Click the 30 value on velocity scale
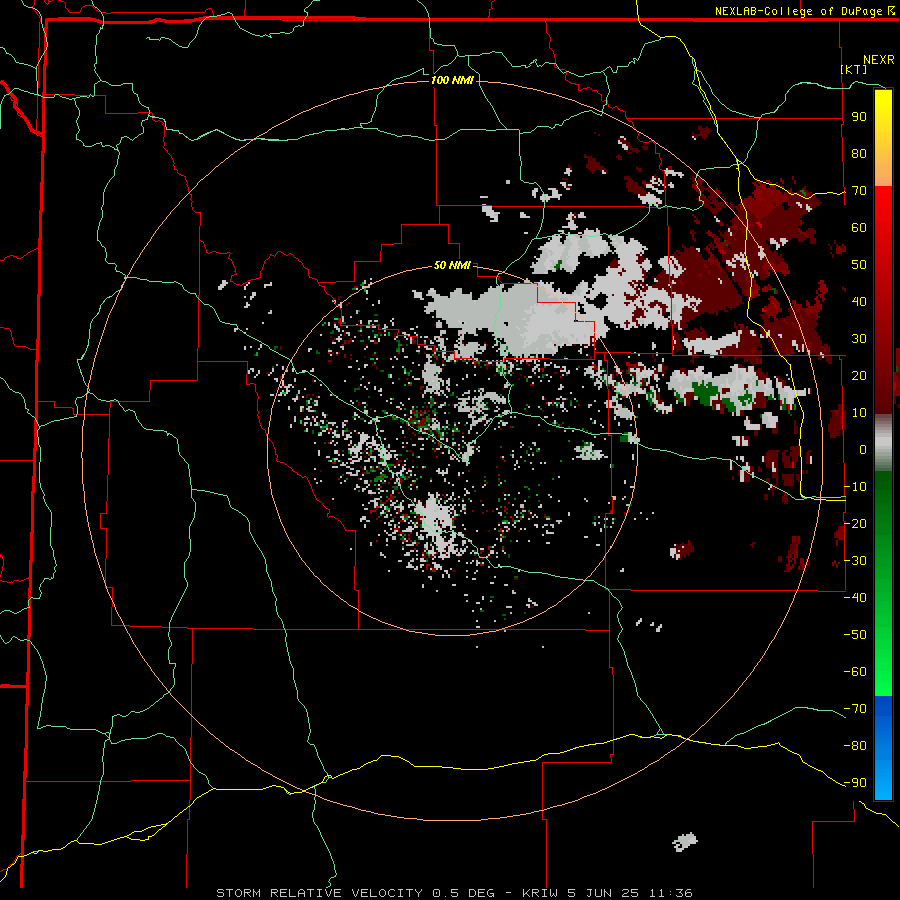The height and width of the screenshot is (900, 900). tap(859, 339)
